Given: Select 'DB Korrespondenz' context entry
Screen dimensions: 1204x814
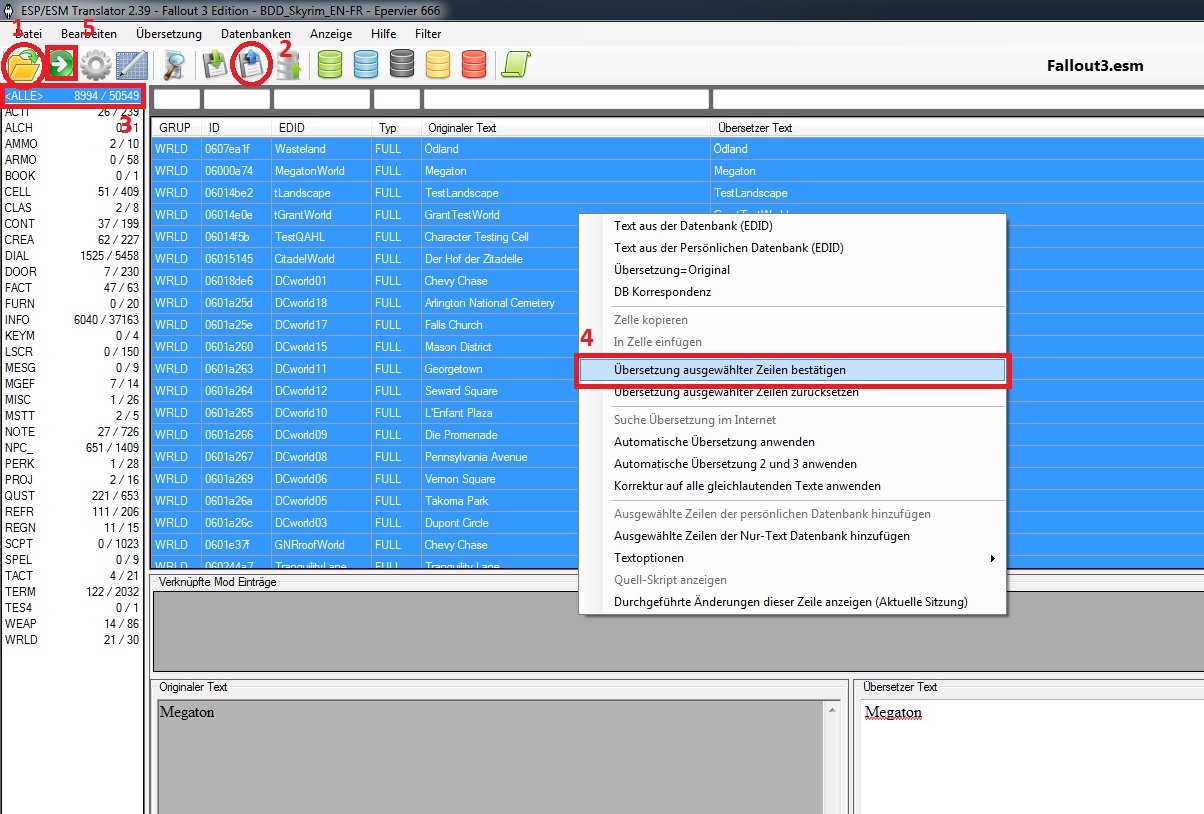Looking at the screenshot, I should 794,292.
